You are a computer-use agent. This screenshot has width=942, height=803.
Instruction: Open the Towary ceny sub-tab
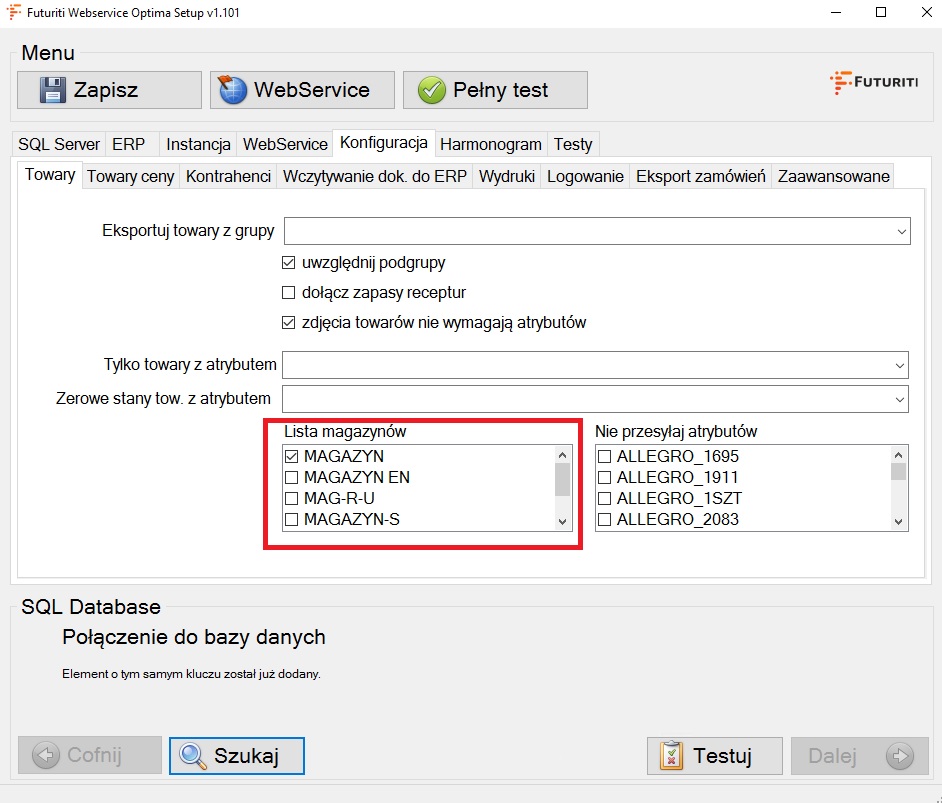pyautogui.click(x=130, y=176)
